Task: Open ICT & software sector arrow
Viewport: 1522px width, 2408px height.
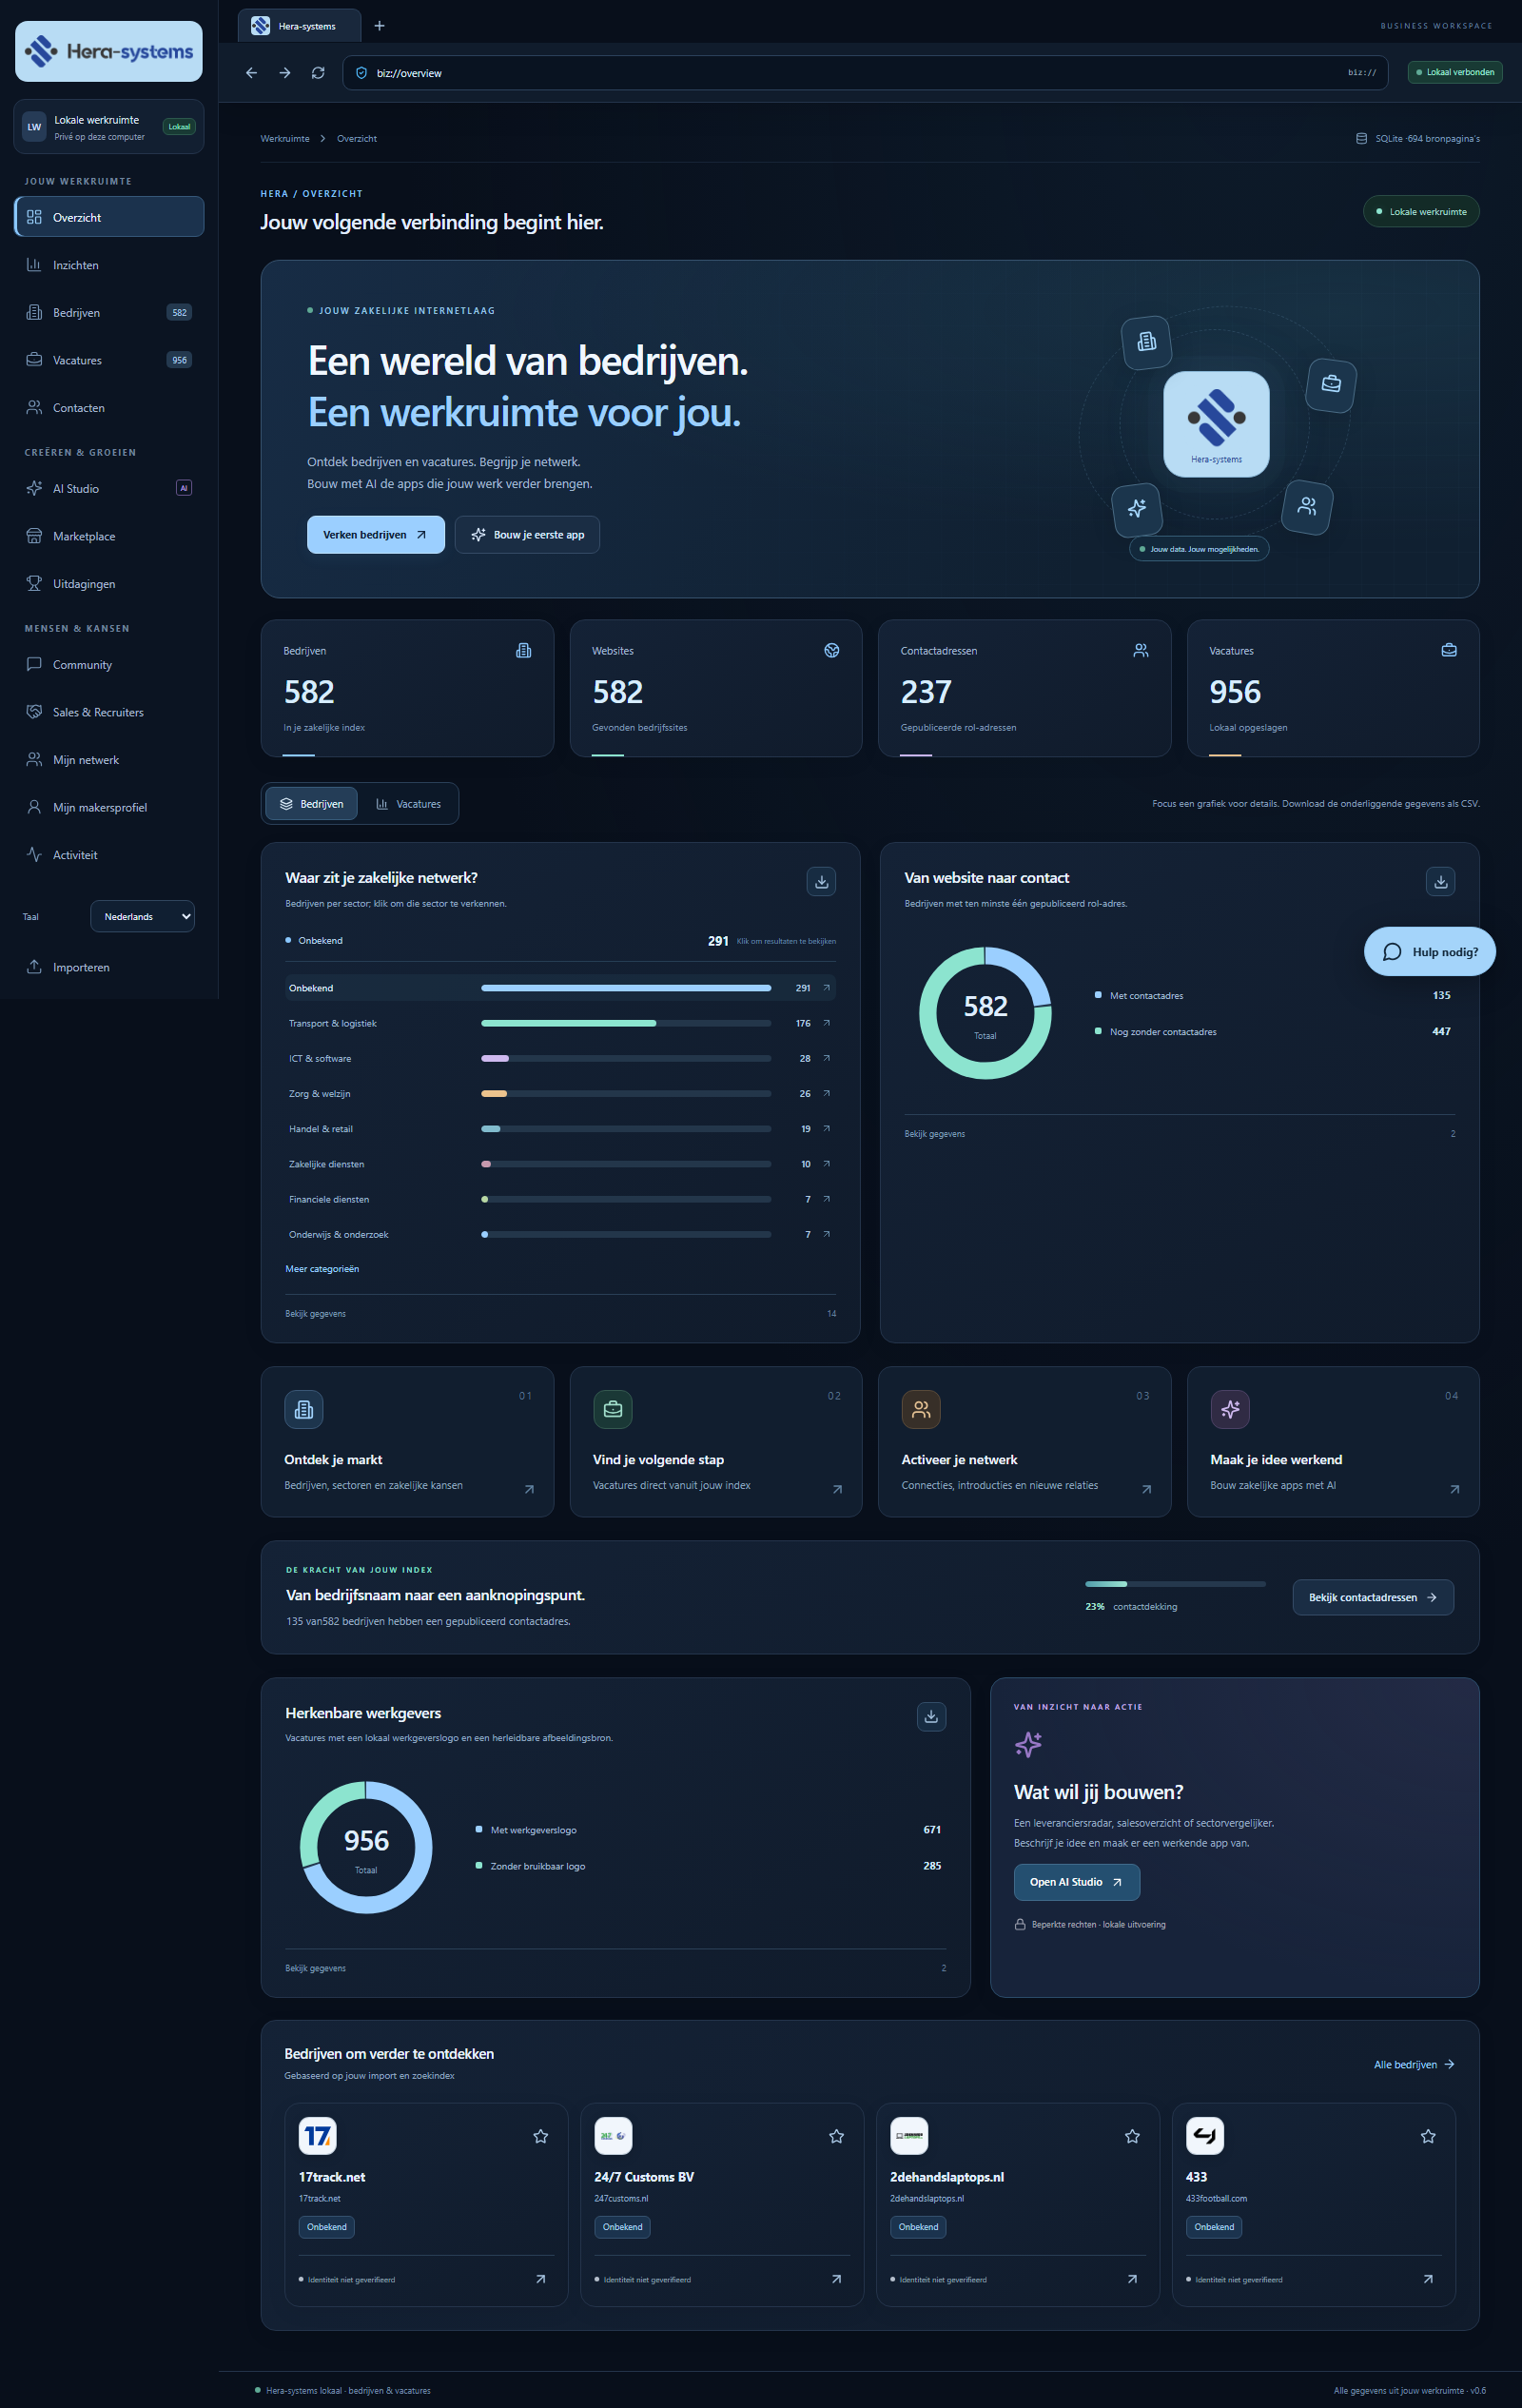Action: coord(826,1058)
